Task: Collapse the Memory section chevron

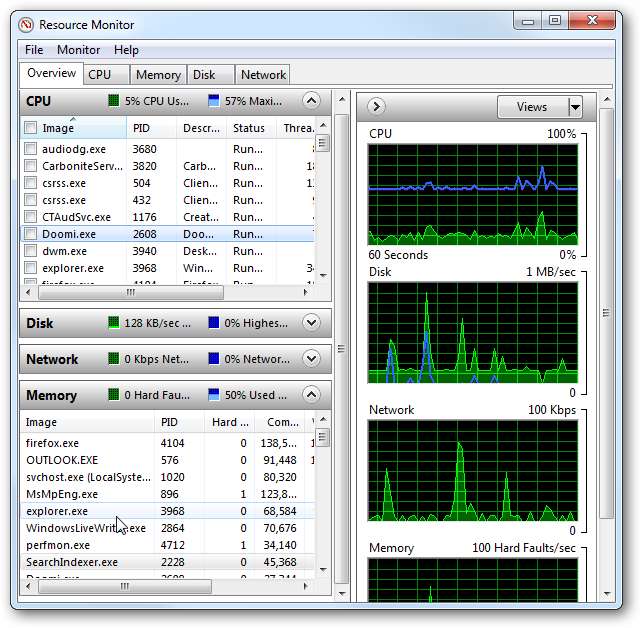Action: click(311, 395)
